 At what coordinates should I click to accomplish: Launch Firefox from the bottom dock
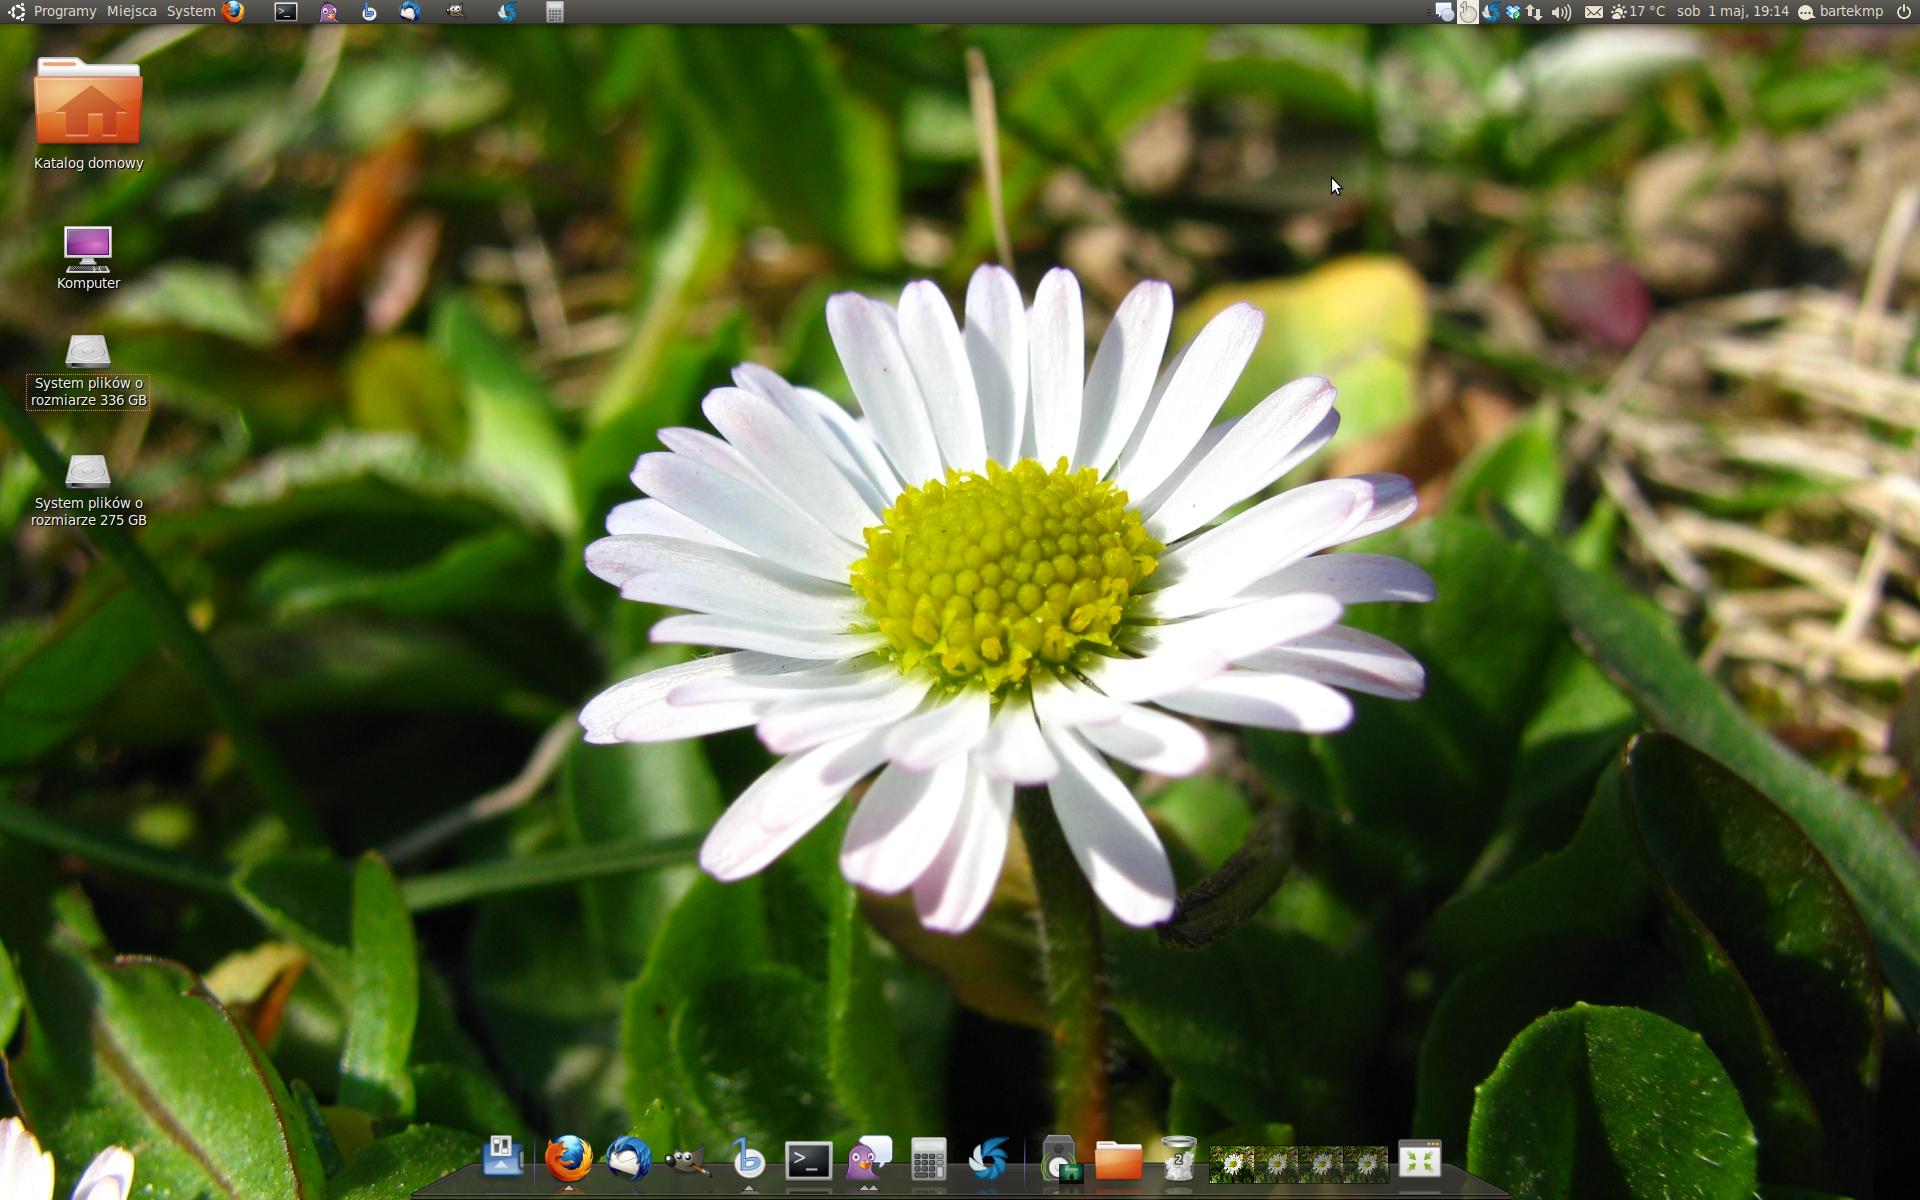pyautogui.click(x=568, y=1160)
